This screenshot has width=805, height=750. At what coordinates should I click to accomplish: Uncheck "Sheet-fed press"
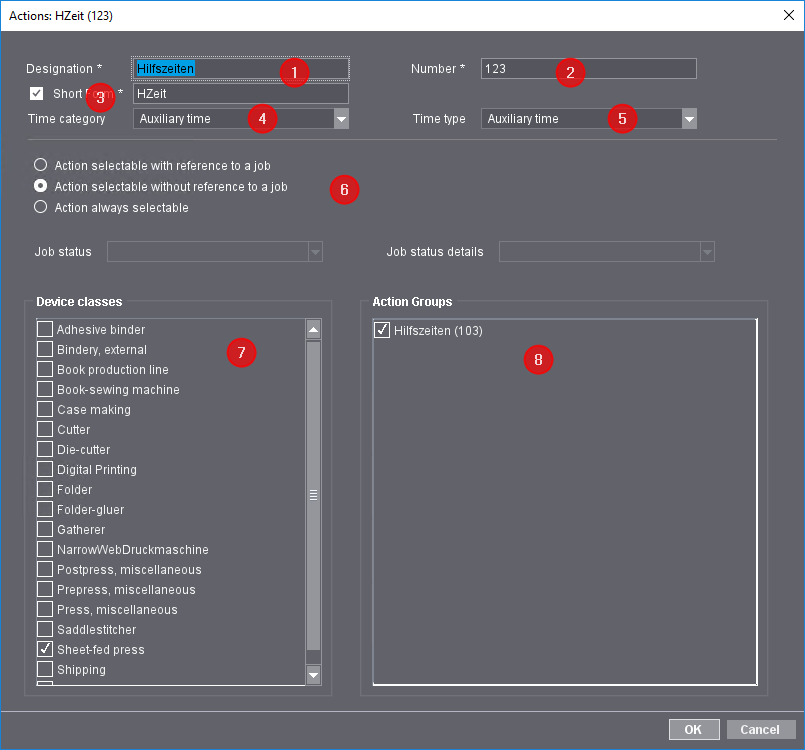click(x=43, y=649)
